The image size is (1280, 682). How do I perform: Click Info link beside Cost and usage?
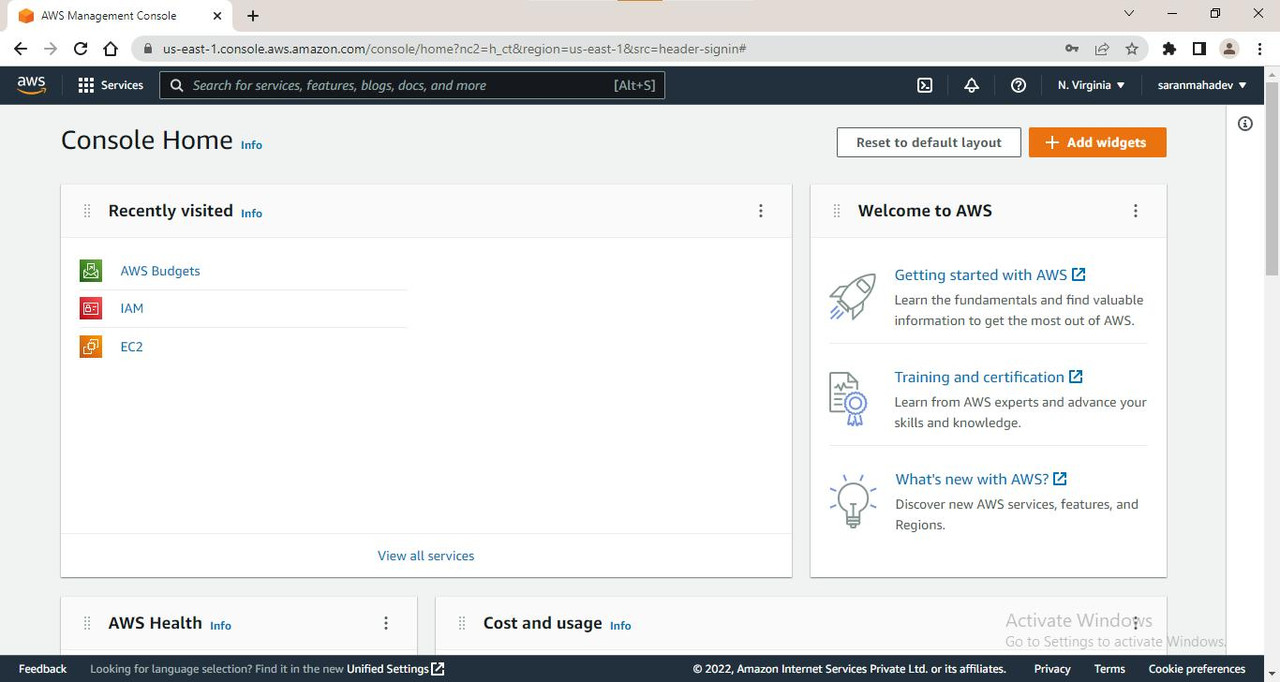620,626
